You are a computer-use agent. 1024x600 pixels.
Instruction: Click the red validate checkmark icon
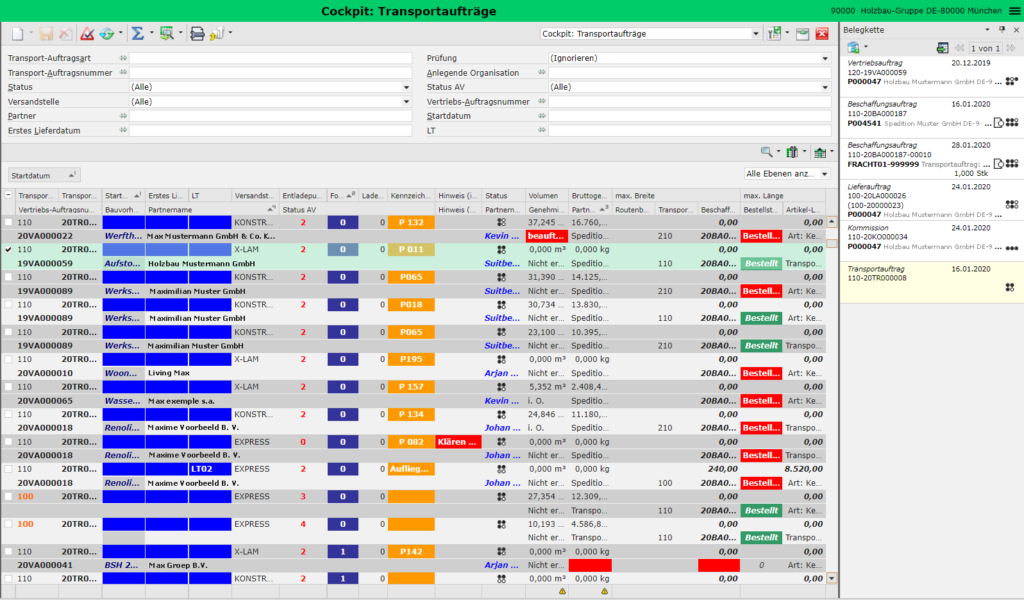[87, 34]
